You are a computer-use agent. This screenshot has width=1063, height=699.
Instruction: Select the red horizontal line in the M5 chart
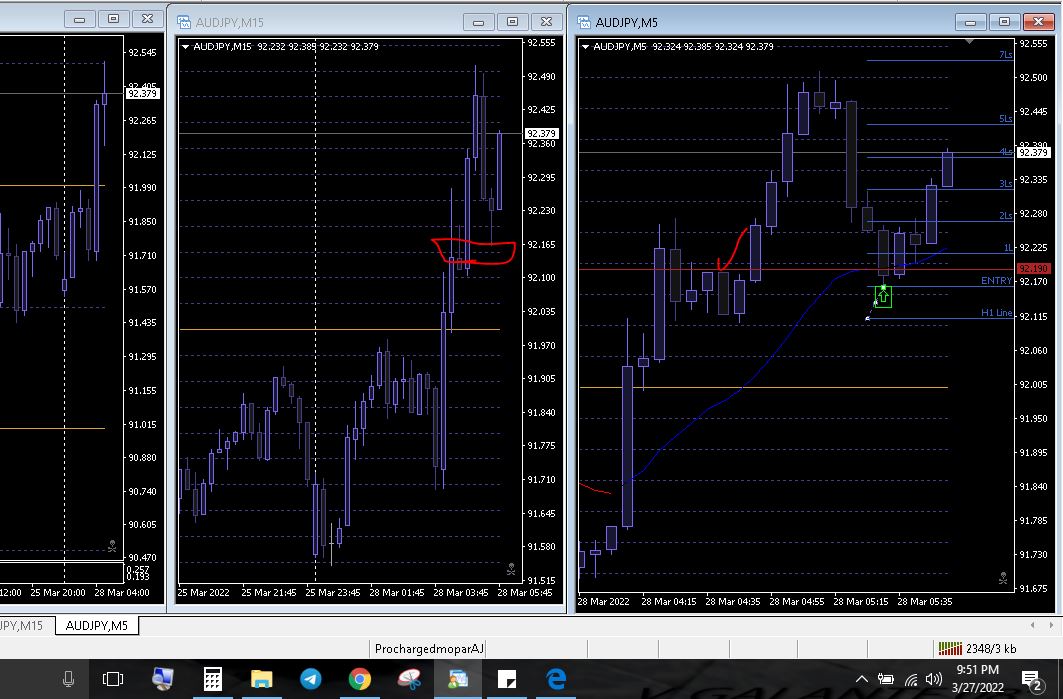click(x=797, y=269)
